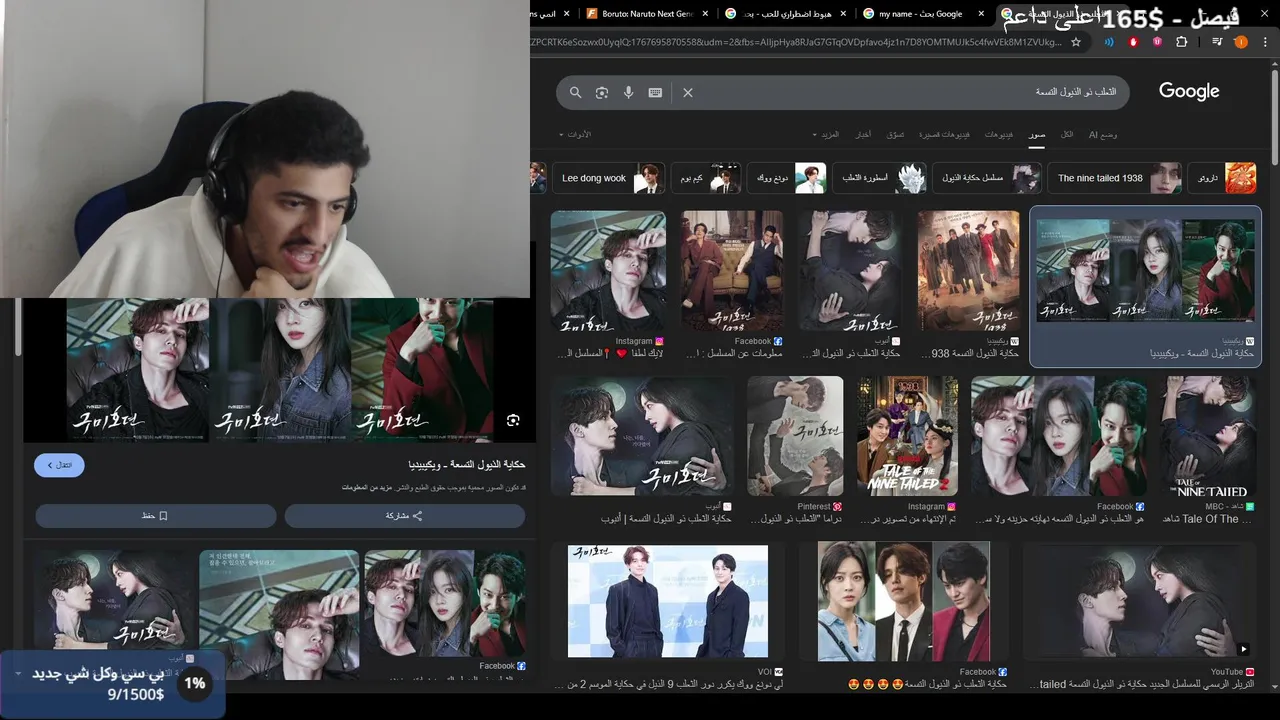The width and height of the screenshot is (1280, 720).
Task: Click the play icon on the YouTube trailer thumbnail
Action: coord(1243,649)
